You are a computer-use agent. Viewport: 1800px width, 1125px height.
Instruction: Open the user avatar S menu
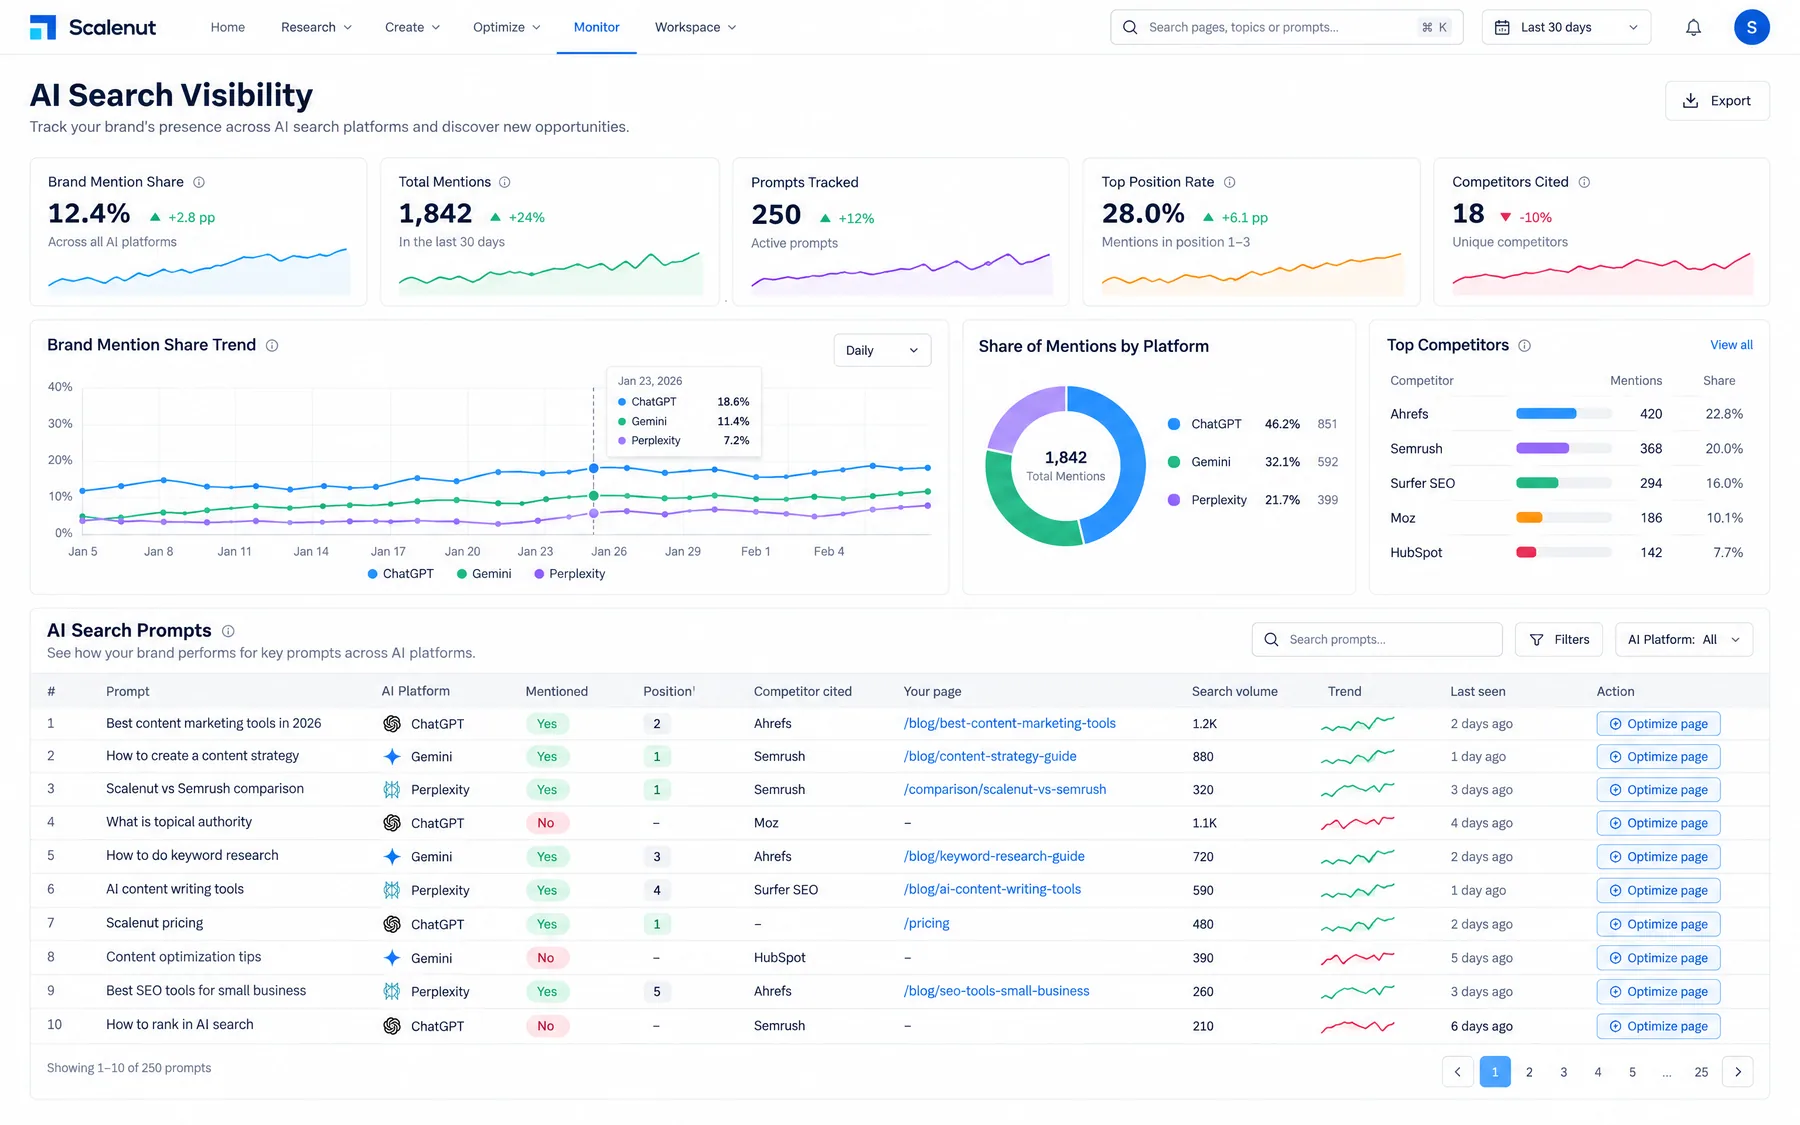coord(1751,28)
